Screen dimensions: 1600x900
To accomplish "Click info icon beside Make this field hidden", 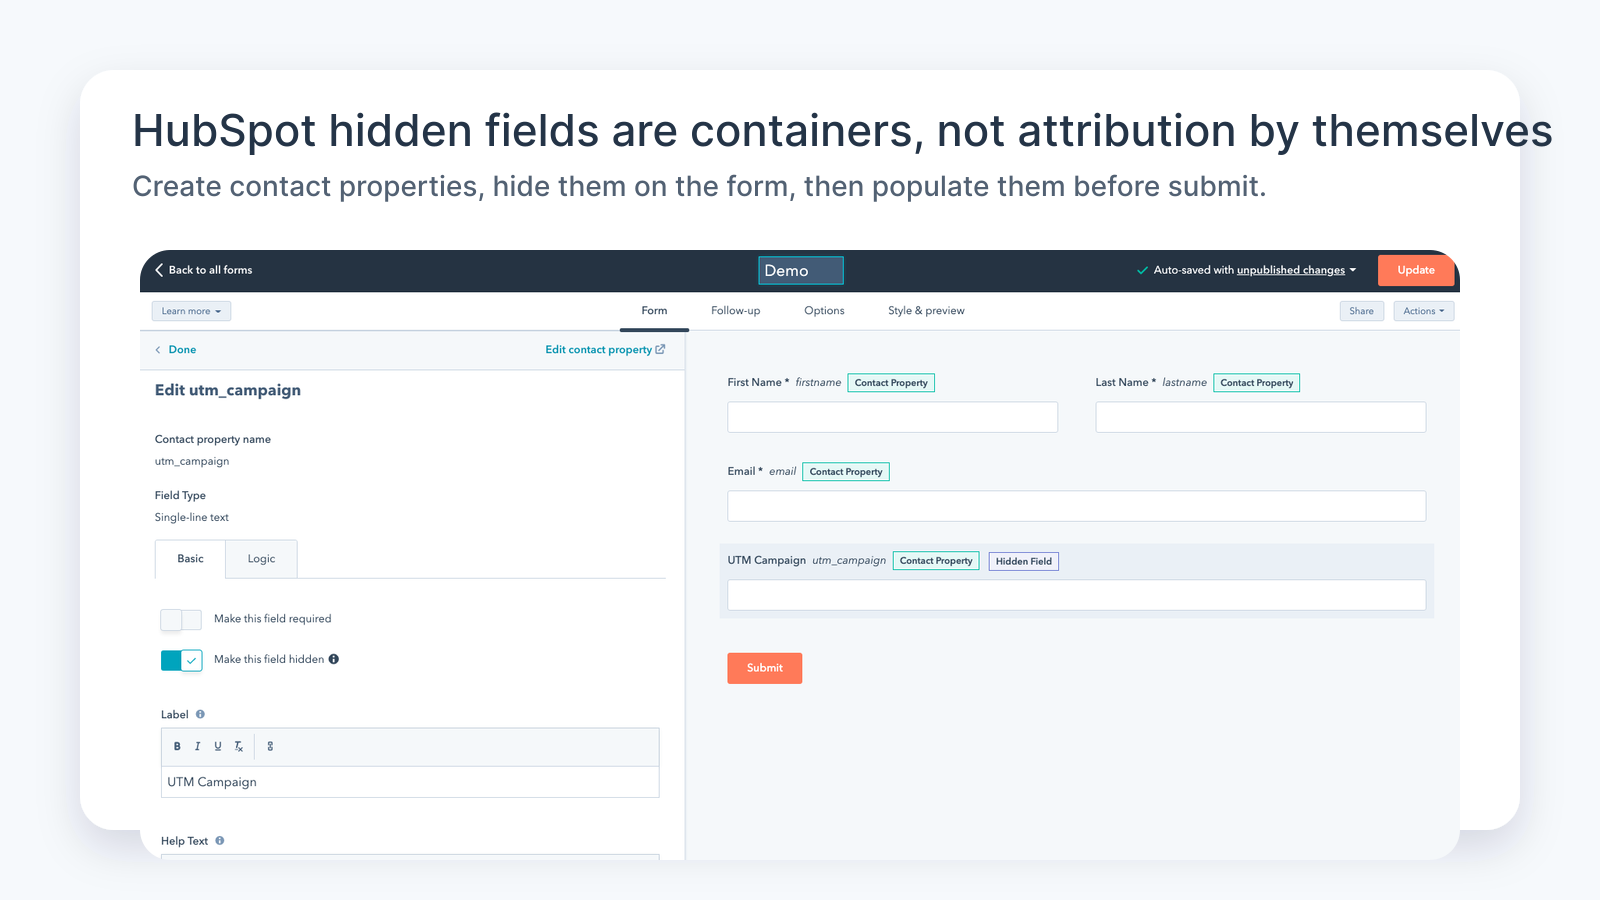I will coord(334,659).
